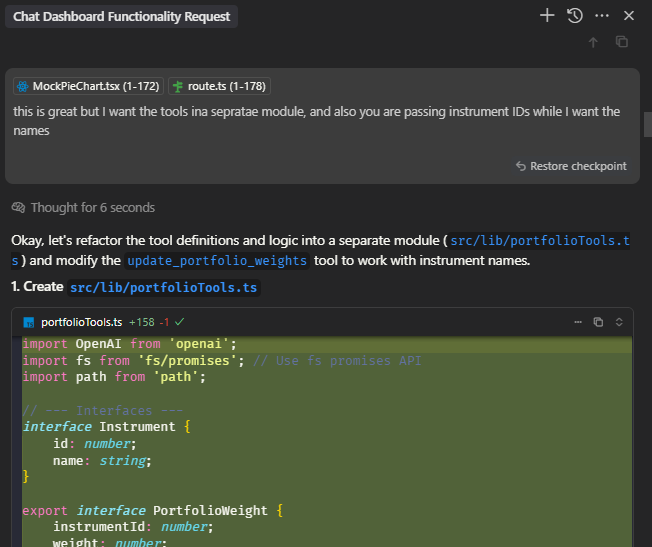This screenshot has height=547, width=652.
Task: Start a new chat with plus icon
Action: [547, 16]
